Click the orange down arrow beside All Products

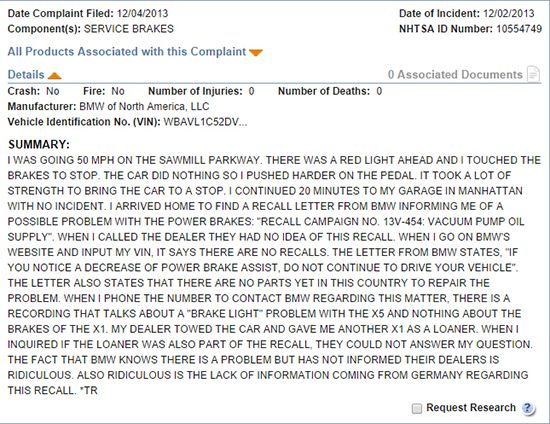point(256,53)
